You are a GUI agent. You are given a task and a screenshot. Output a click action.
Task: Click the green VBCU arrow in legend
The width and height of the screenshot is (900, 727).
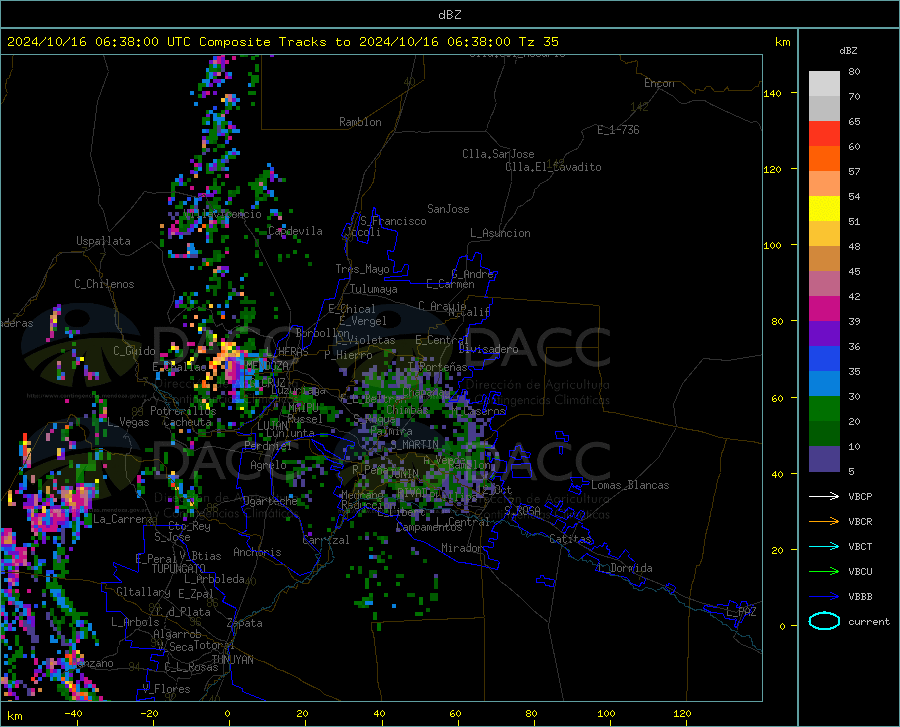[x=824, y=572]
